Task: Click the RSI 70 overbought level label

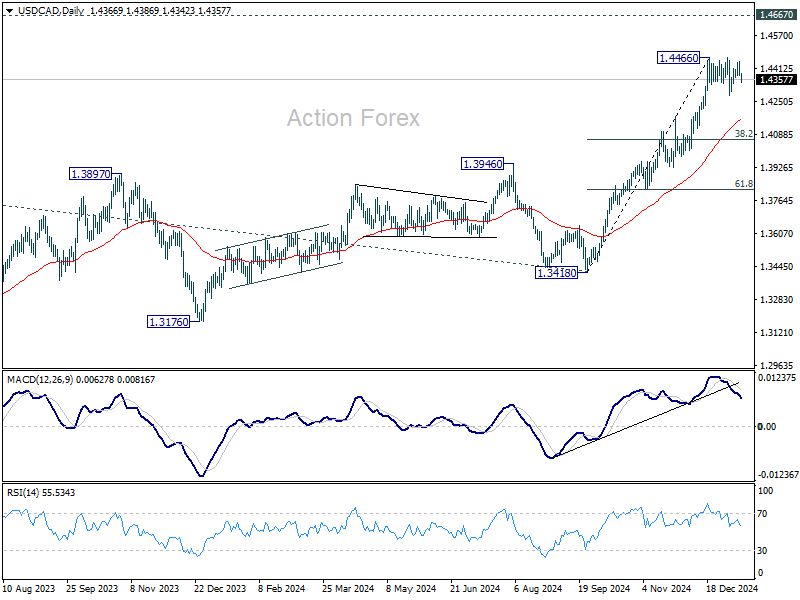Action: [x=762, y=514]
